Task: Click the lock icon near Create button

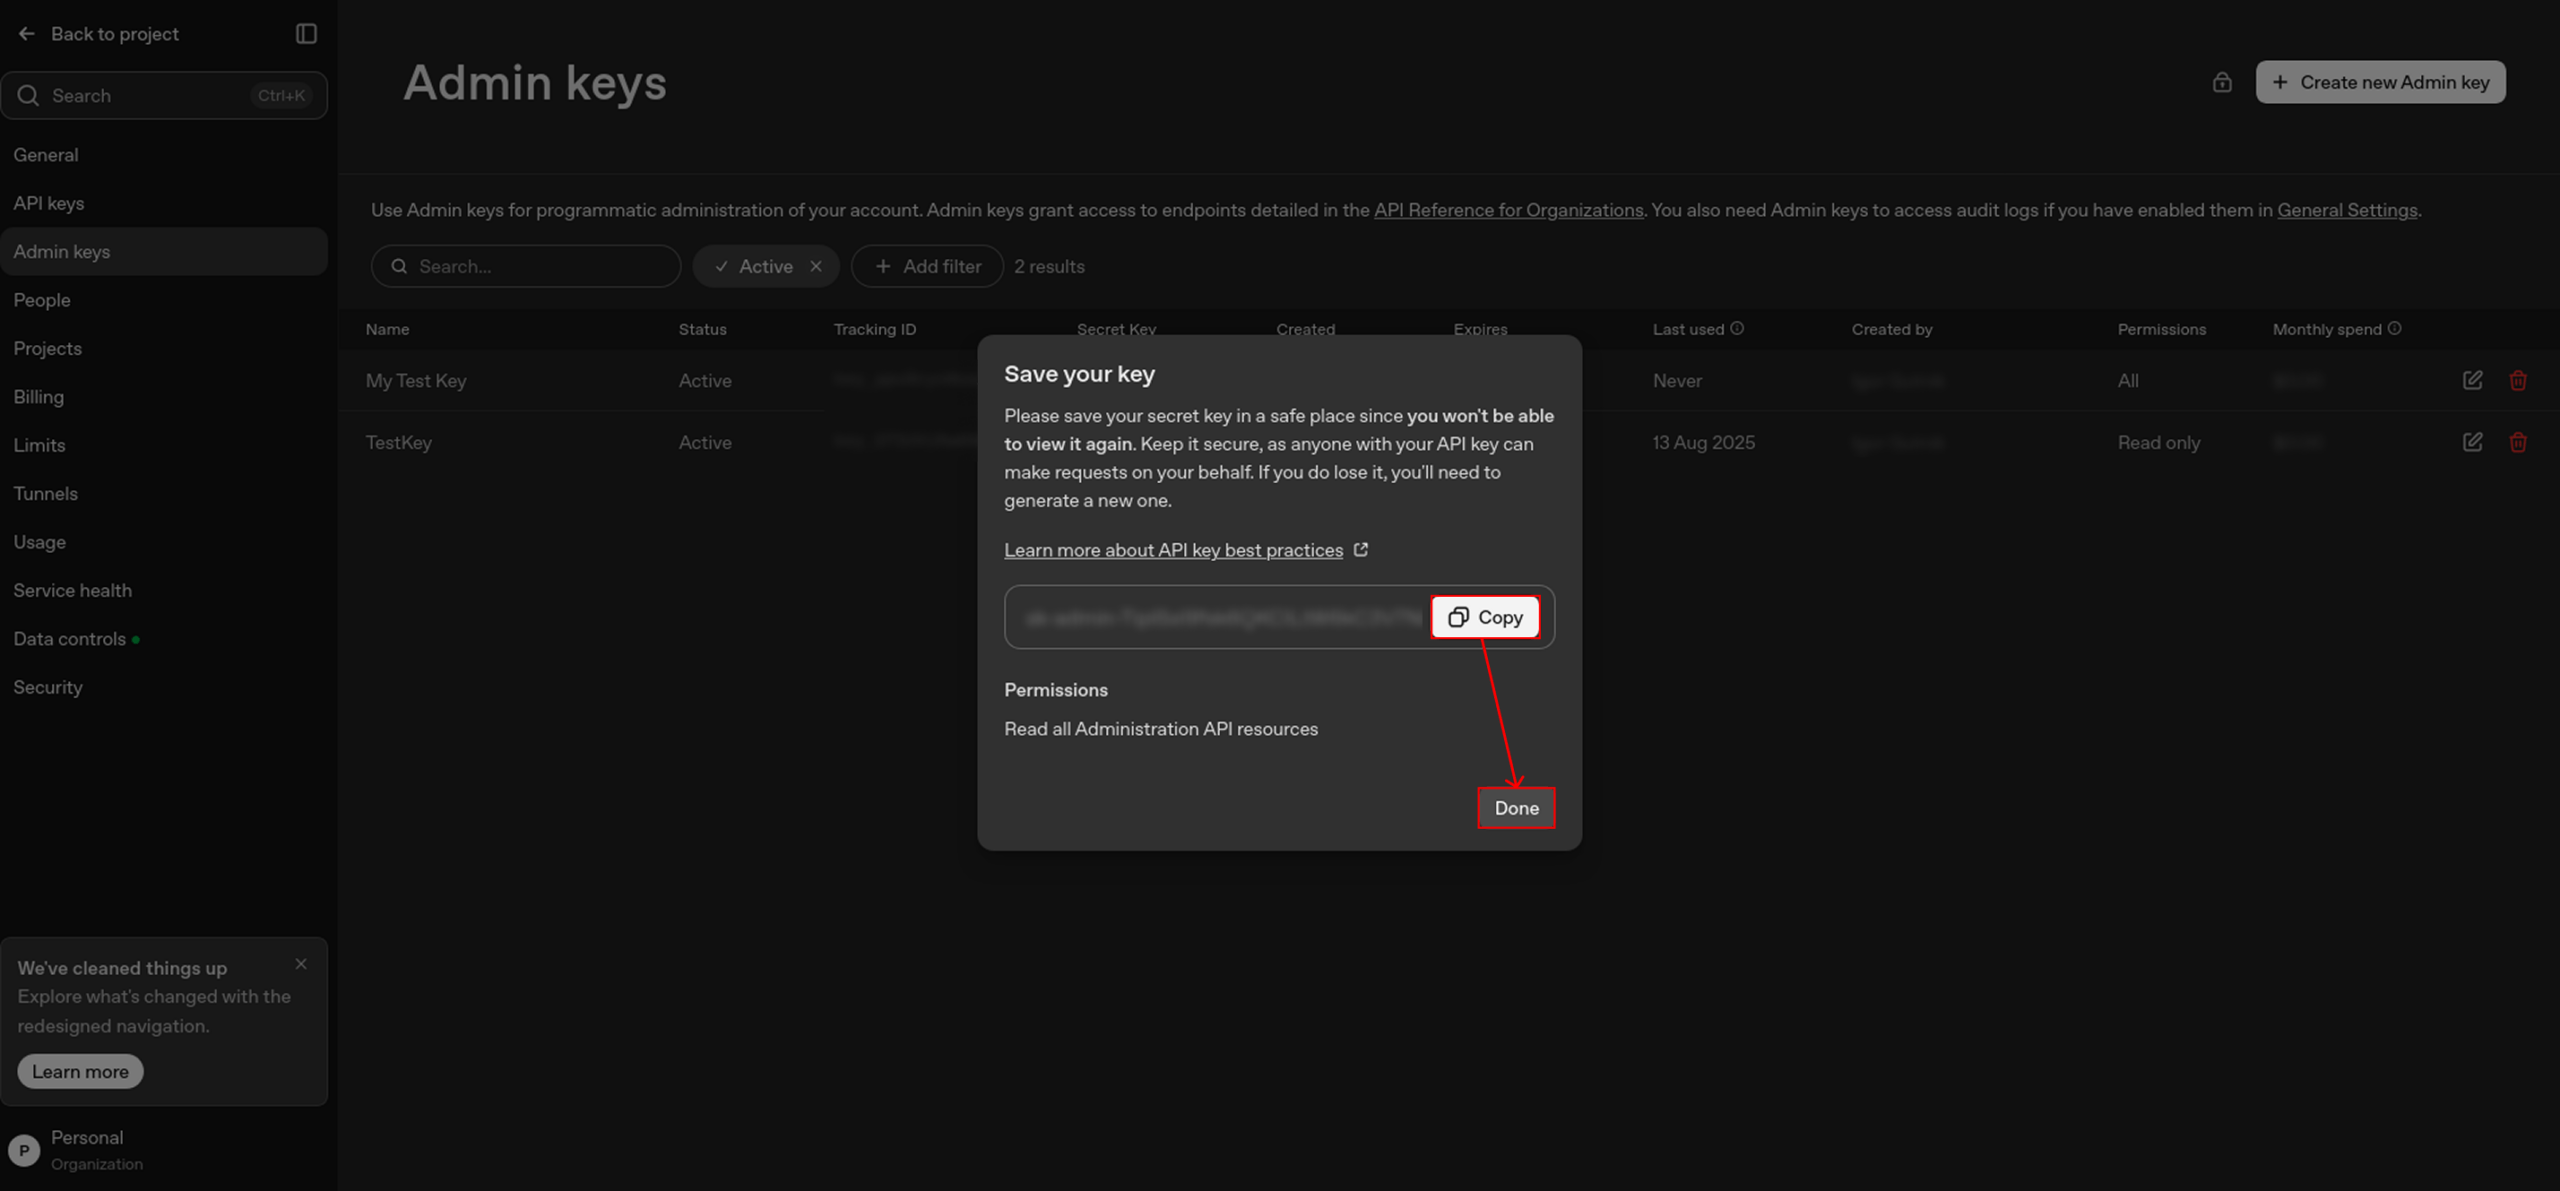Action: pos(2222,82)
